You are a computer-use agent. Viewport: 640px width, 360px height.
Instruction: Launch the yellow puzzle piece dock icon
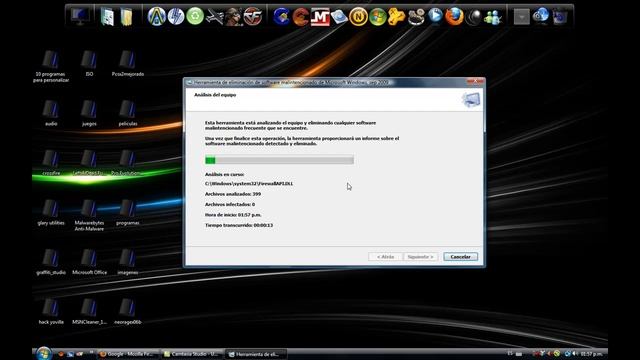point(396,17)
